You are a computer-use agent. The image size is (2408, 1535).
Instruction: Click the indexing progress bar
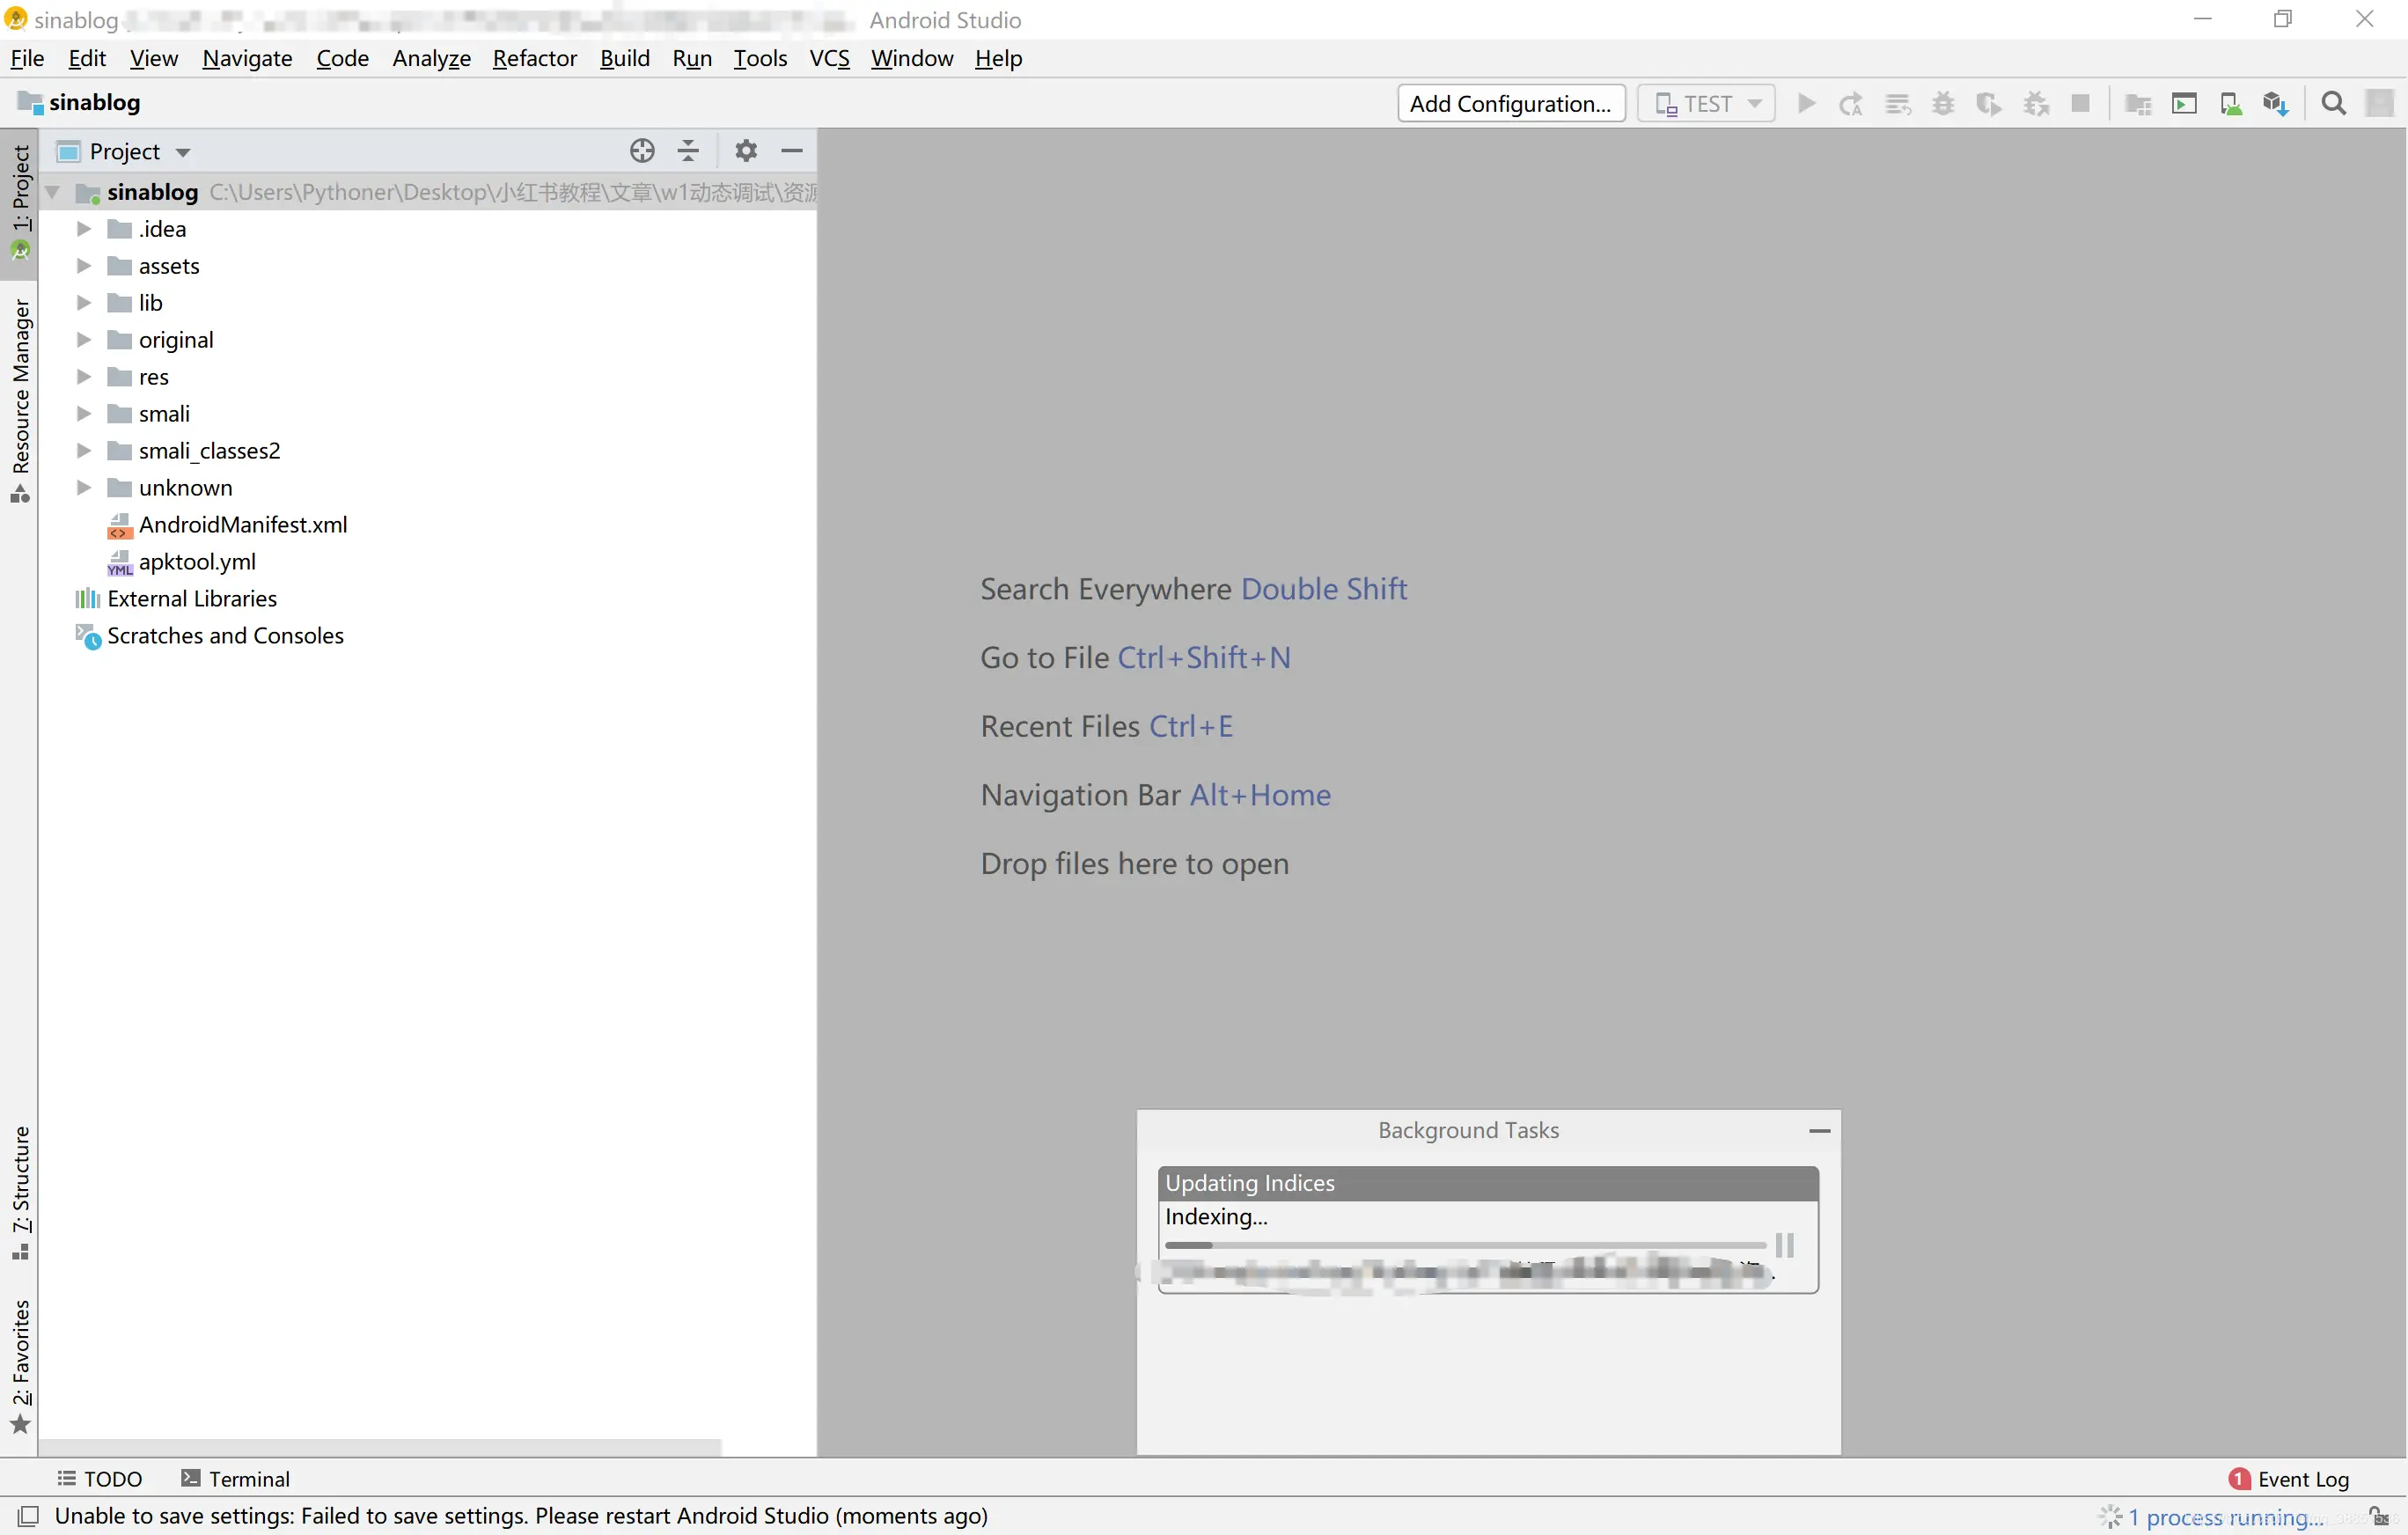pyautogui.click(x=1465, y=1245)
